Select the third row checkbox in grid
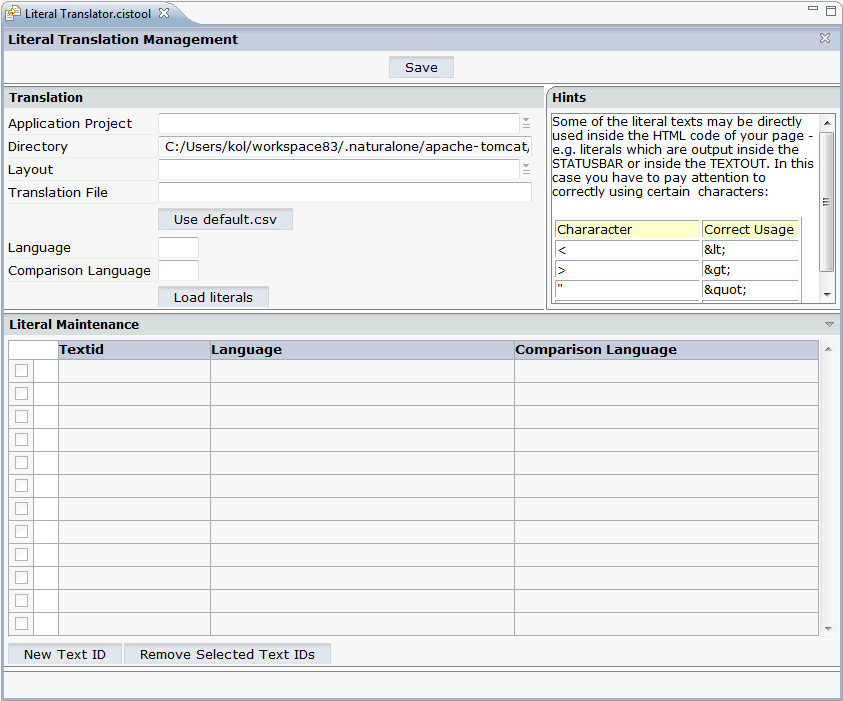The height and width of the screenshot is (701, 843). coord(21,416)
